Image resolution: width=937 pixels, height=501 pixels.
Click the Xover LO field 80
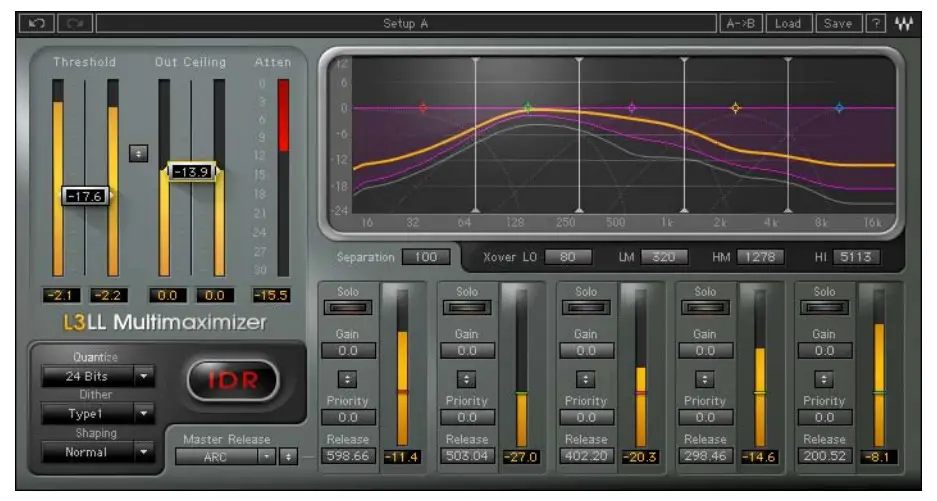(x=568, y=257)
